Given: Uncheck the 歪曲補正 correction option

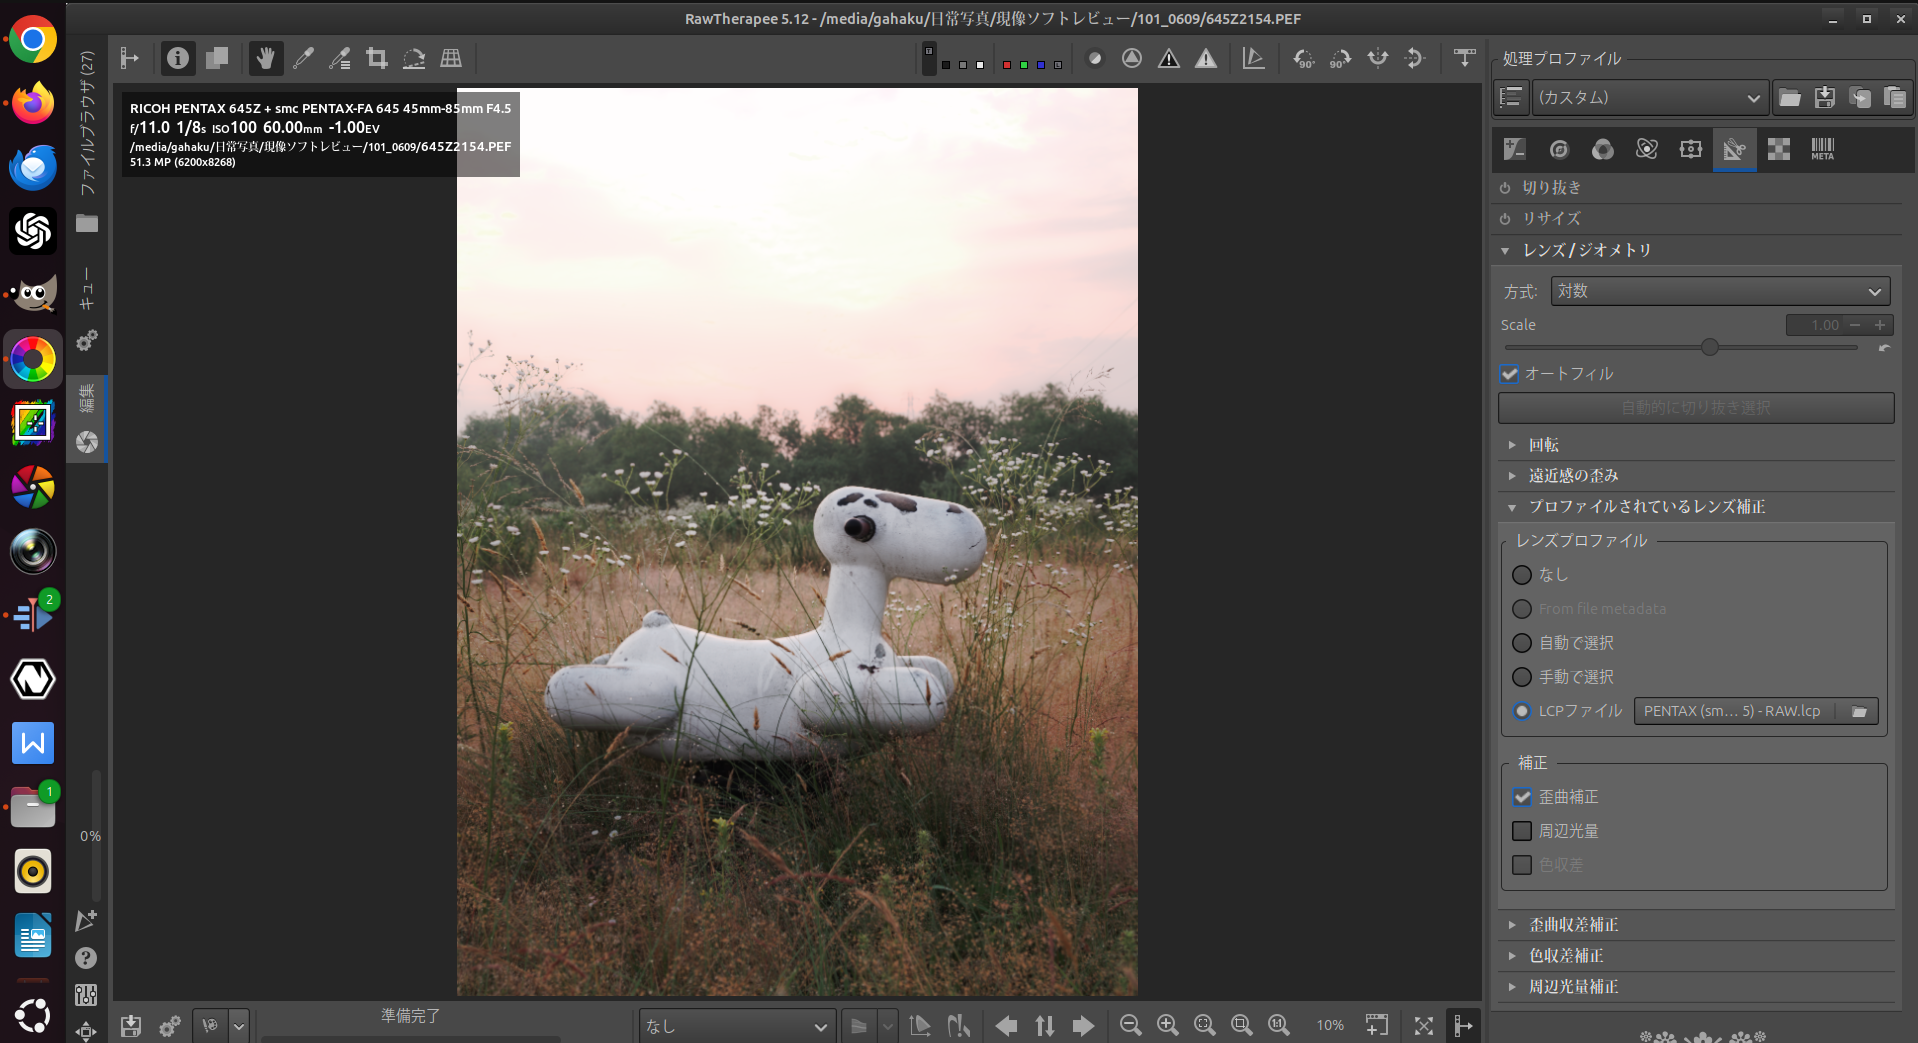Looking at the screenshot, I should click(x=1522, y=797).
